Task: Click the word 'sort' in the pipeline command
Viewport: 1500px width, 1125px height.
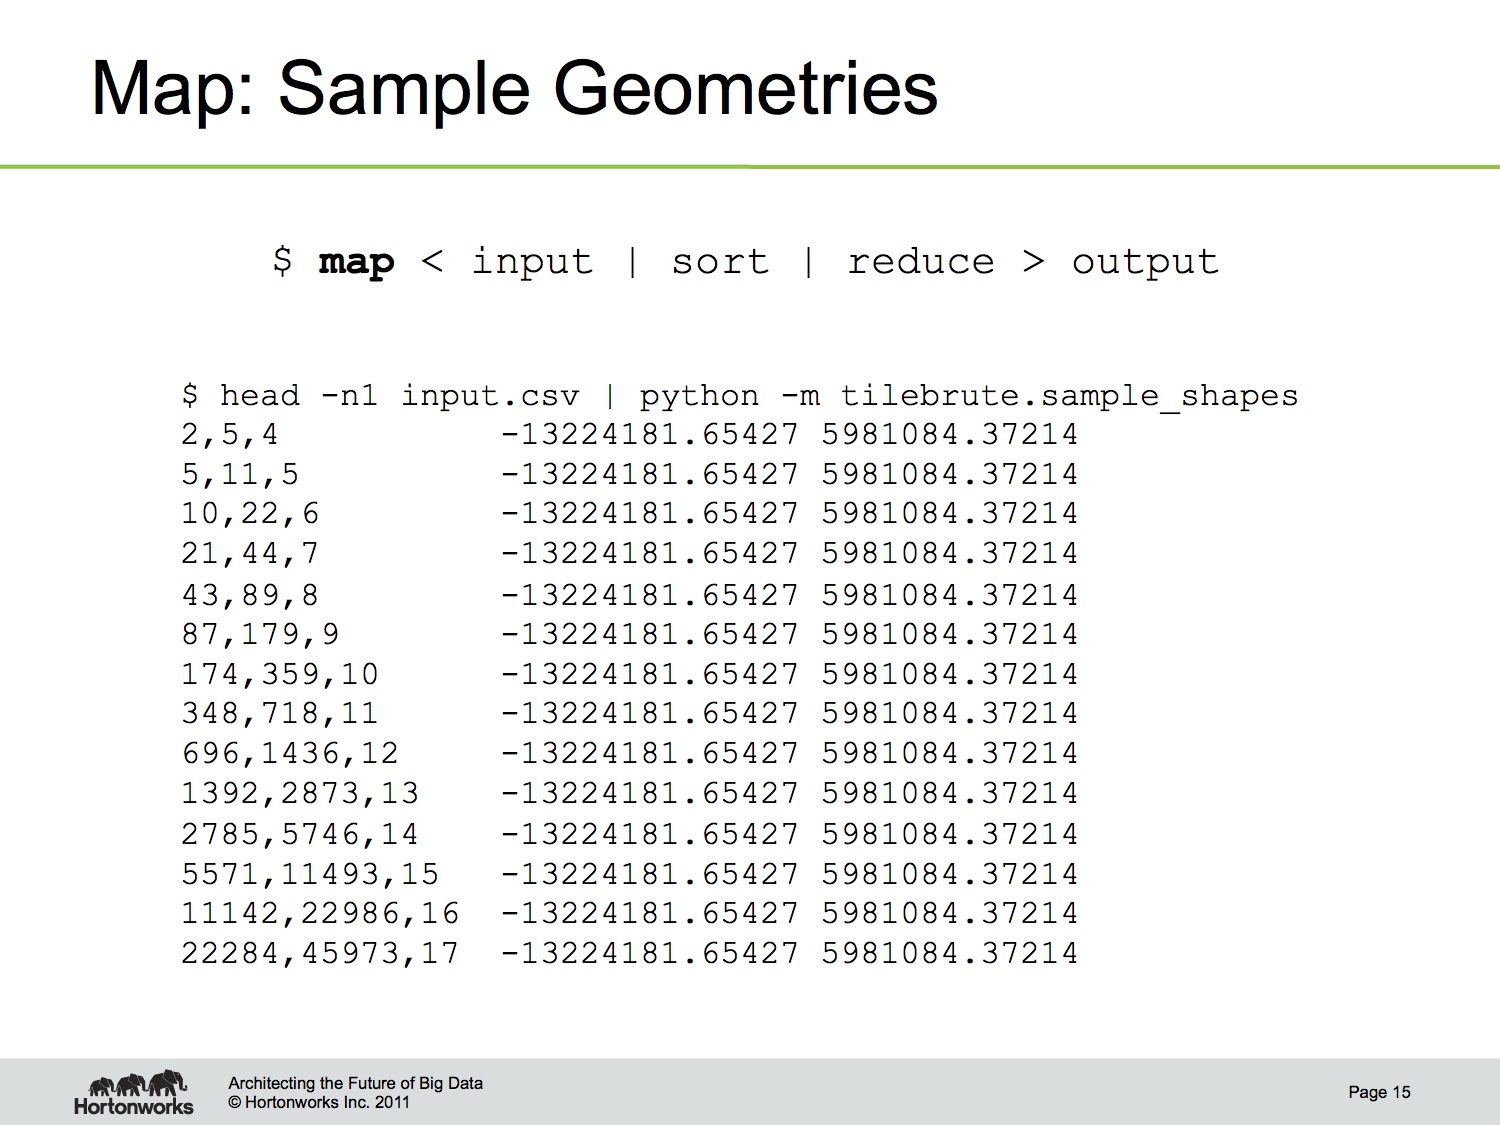Action: 720,262
